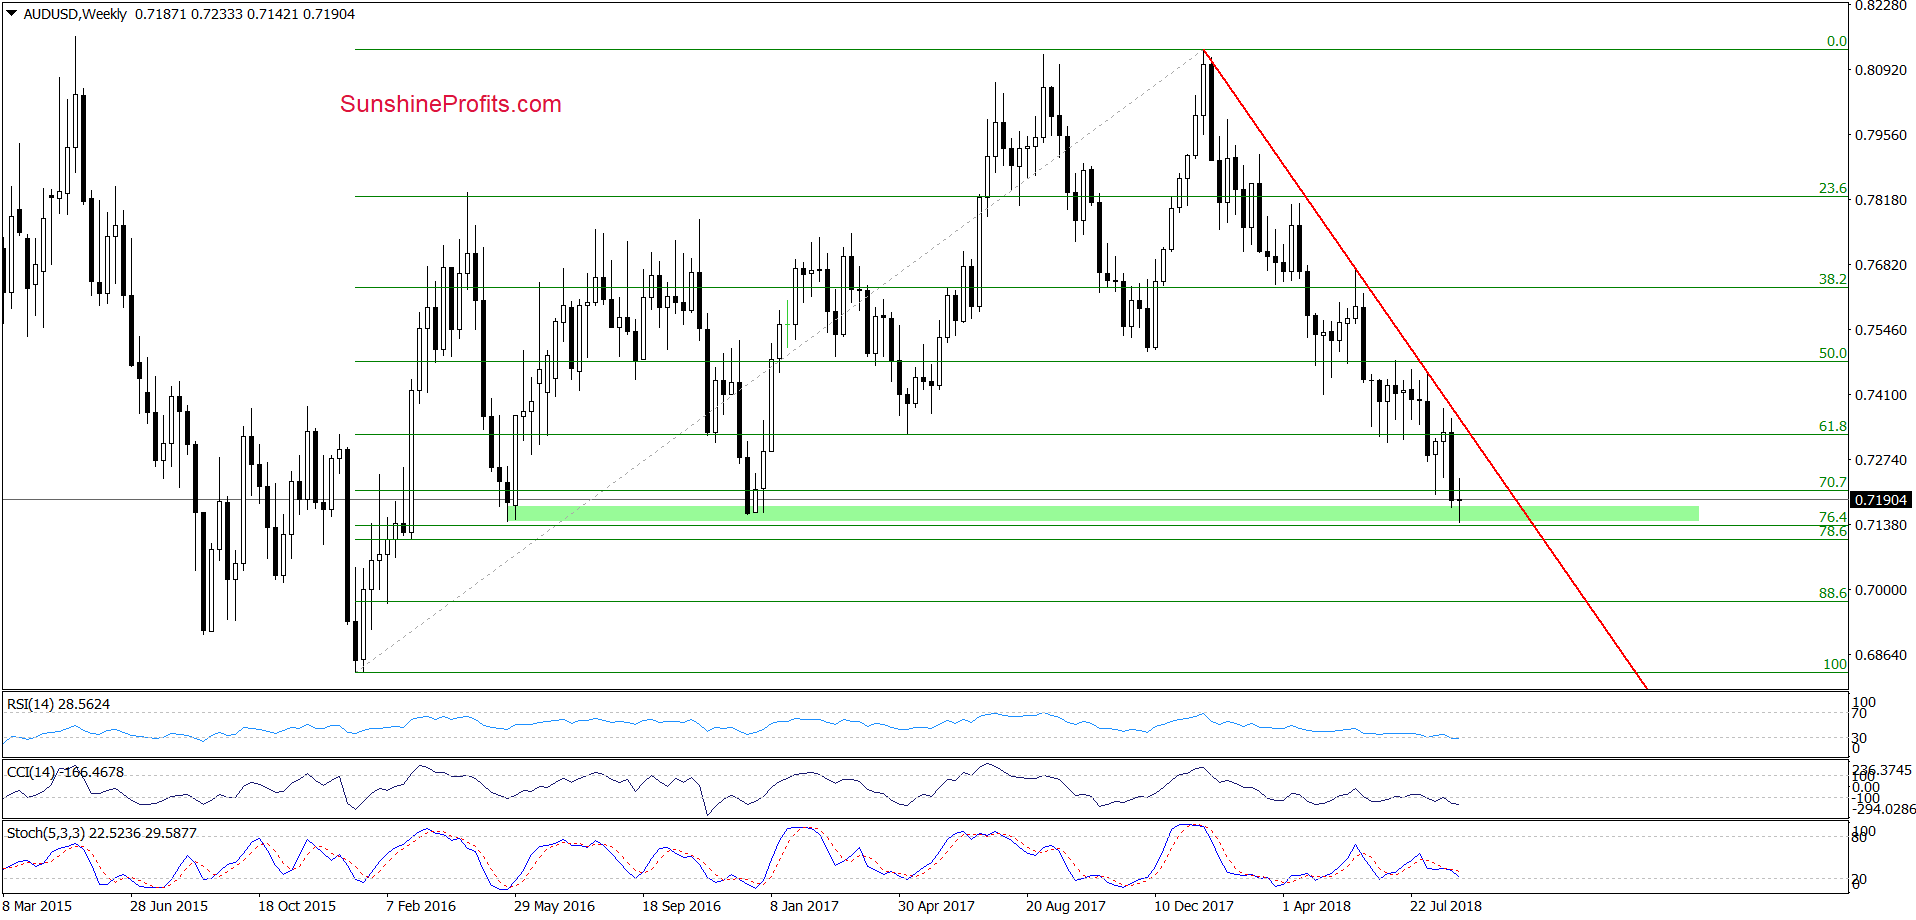Screen dimensions: 1916x920
Task: Click the 0.78180 price axis label
Action: [x=1881, y=200]
